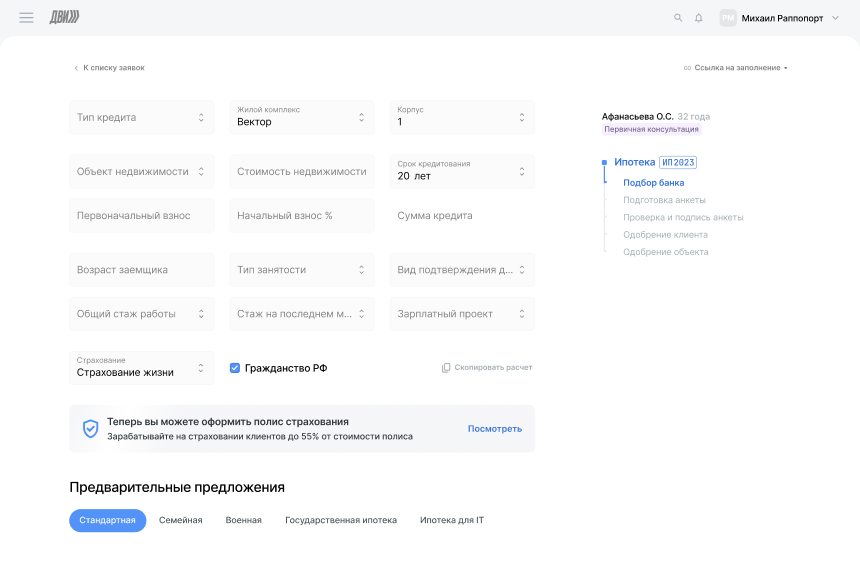
Task: Select the Подбор банка step
Action: click(x=654, y=183)
